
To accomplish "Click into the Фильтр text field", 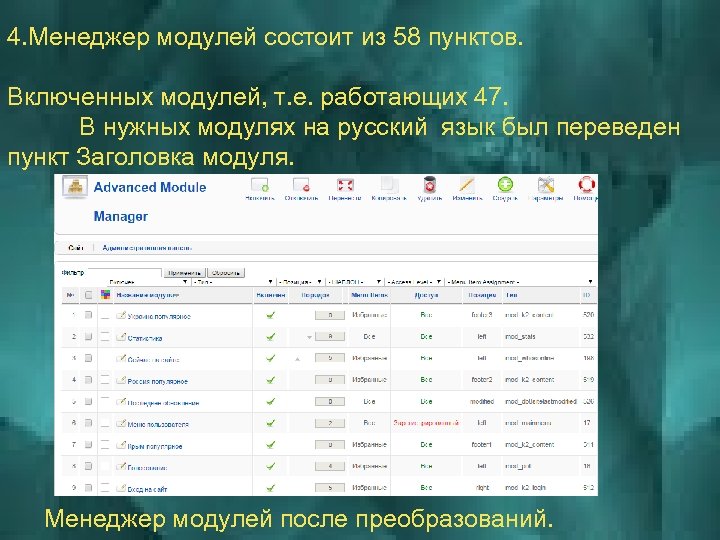I will click(x=125, y=272).
